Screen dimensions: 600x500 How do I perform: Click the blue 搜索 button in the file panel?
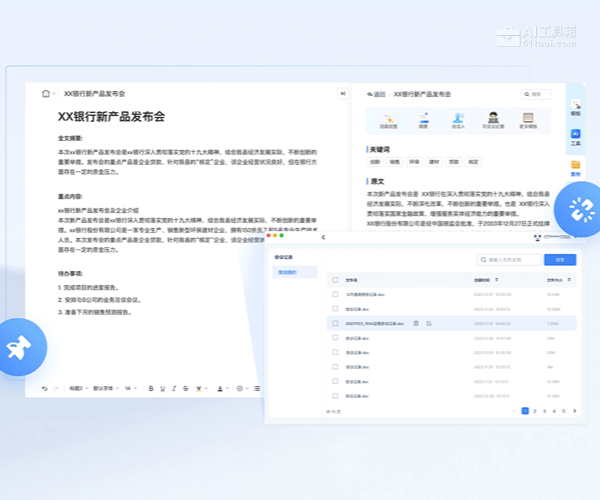click(560, 259)
